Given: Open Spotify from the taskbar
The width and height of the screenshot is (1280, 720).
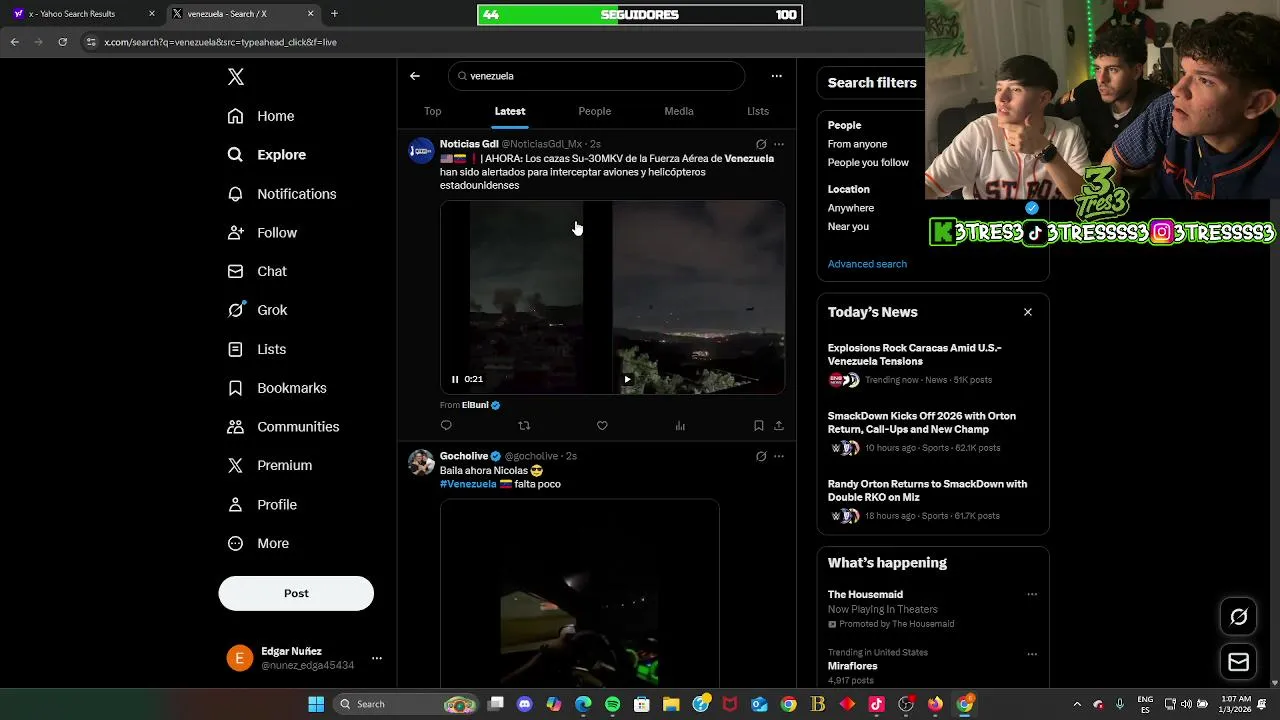Looking at the screenshot, I should tap(612, 704).
